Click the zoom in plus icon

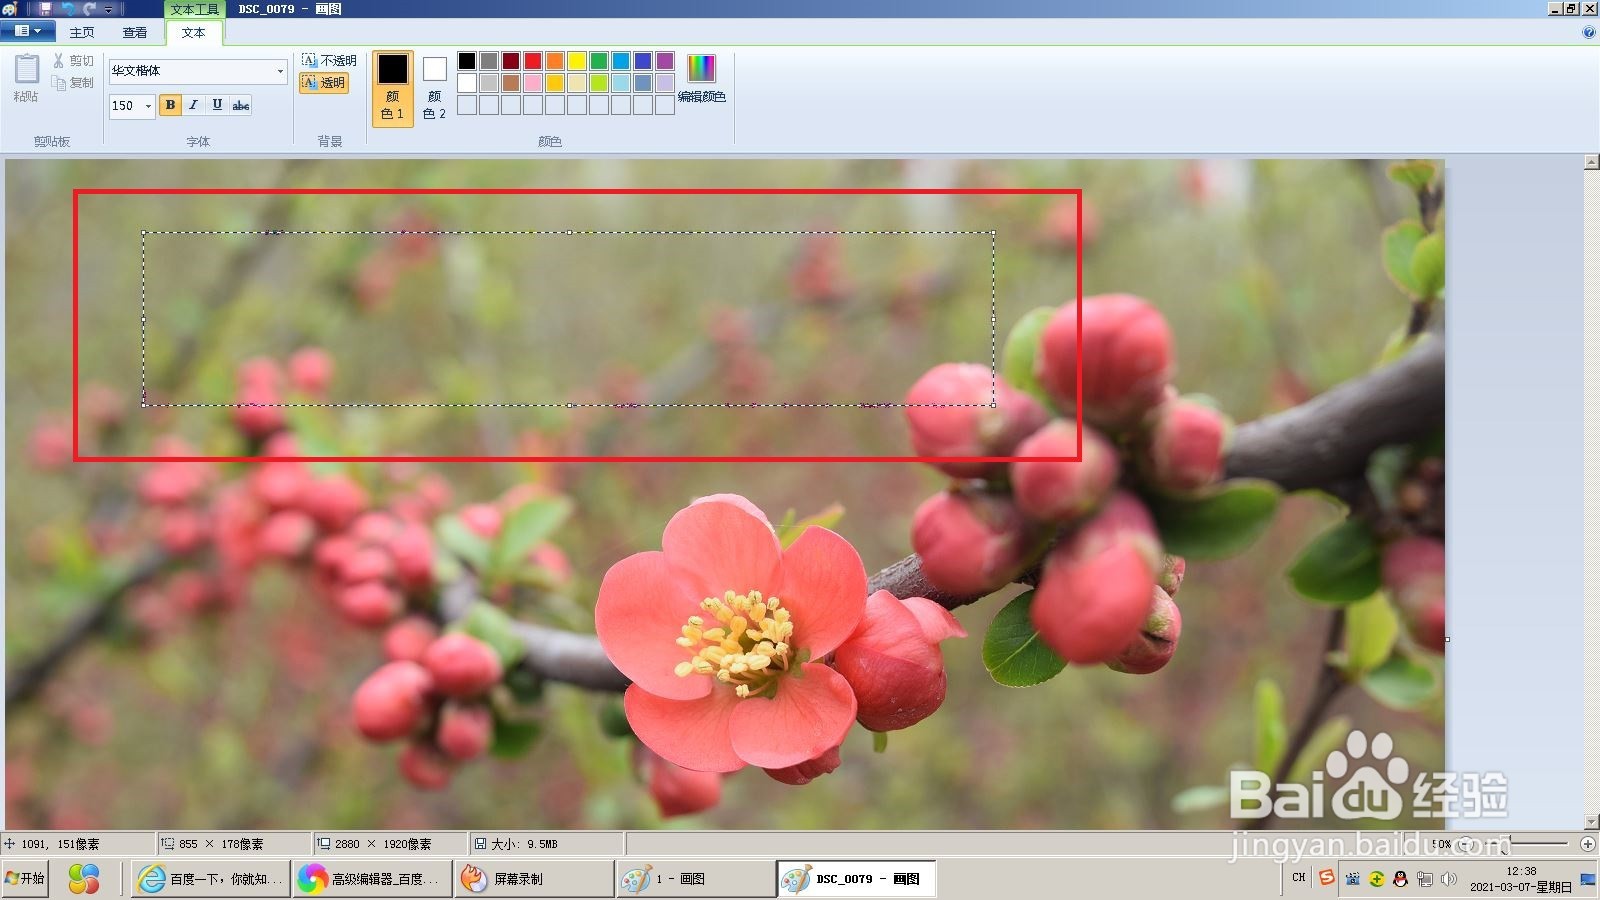1587,844
